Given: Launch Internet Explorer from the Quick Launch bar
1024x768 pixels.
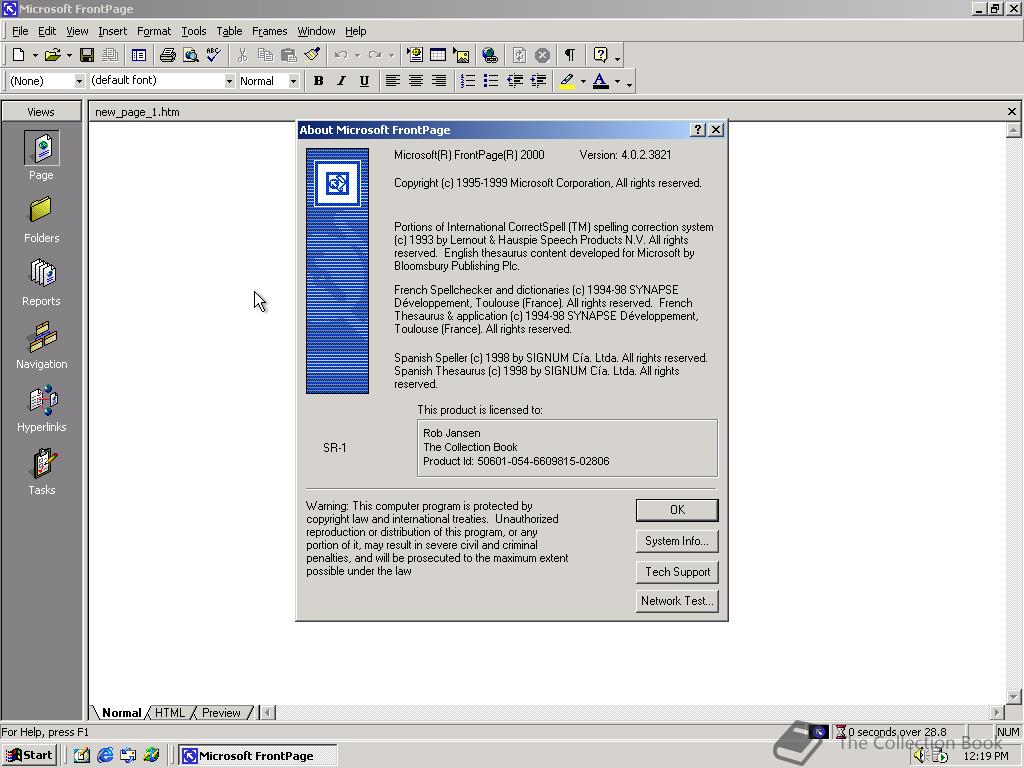Looking at the screenshot, I should (105, 755).
